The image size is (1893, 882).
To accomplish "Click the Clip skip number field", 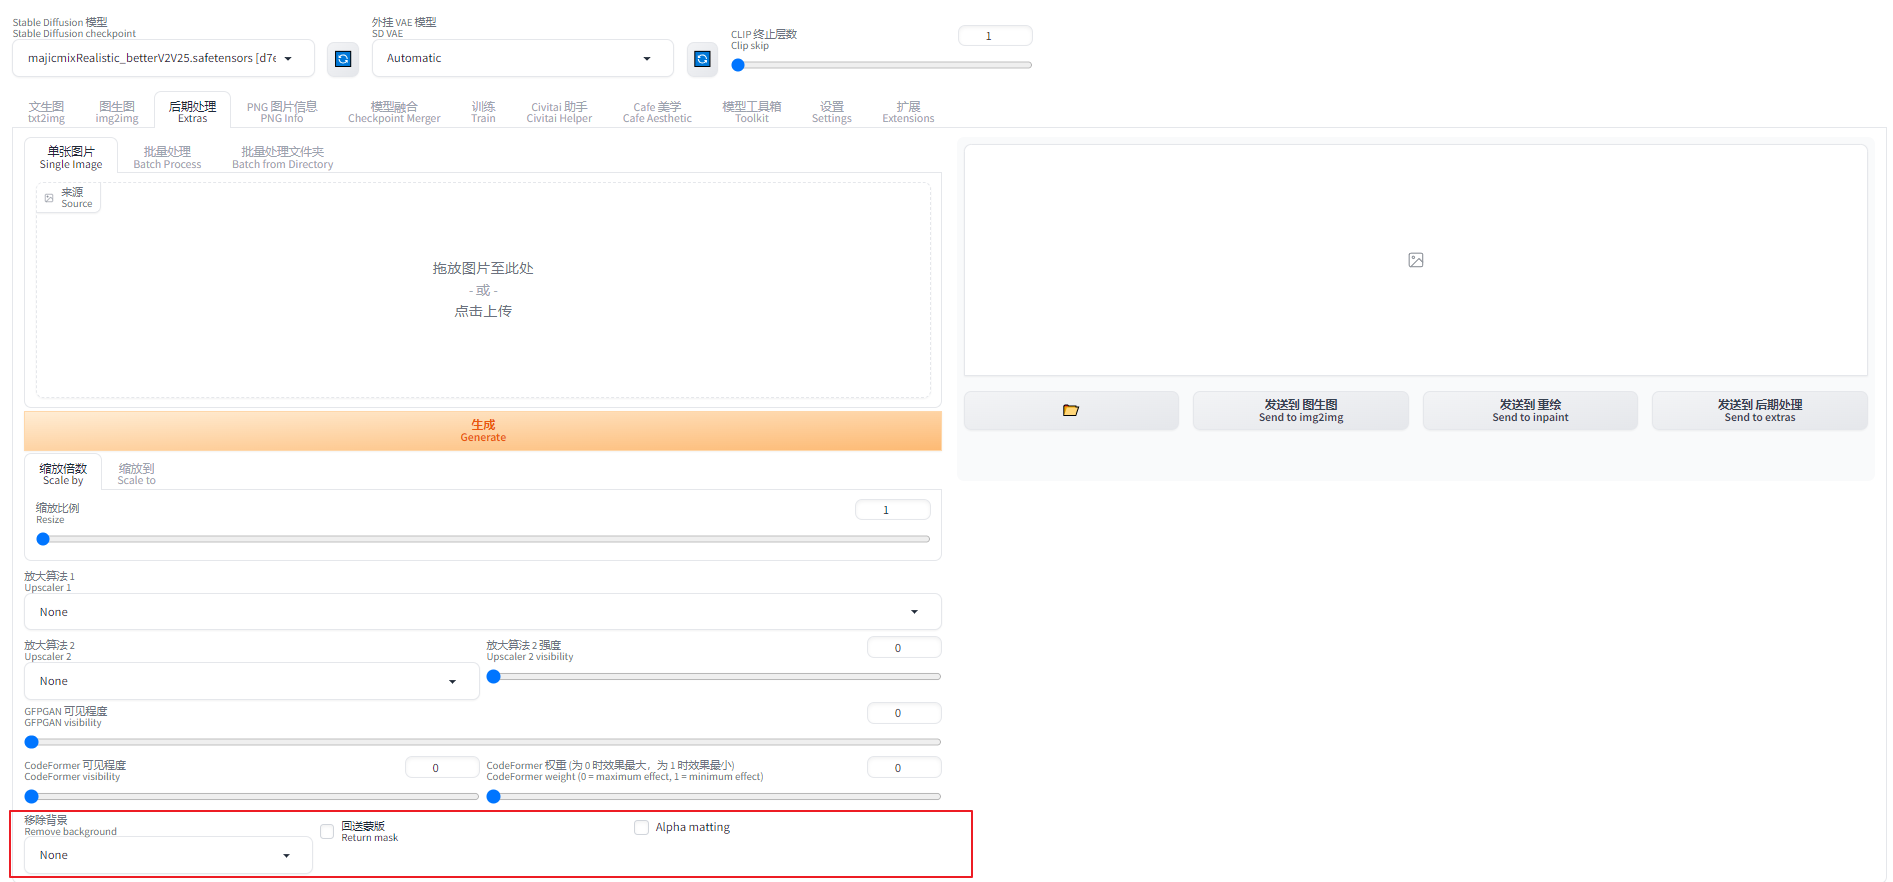I will pyautogui.click(x=995, y=36).
